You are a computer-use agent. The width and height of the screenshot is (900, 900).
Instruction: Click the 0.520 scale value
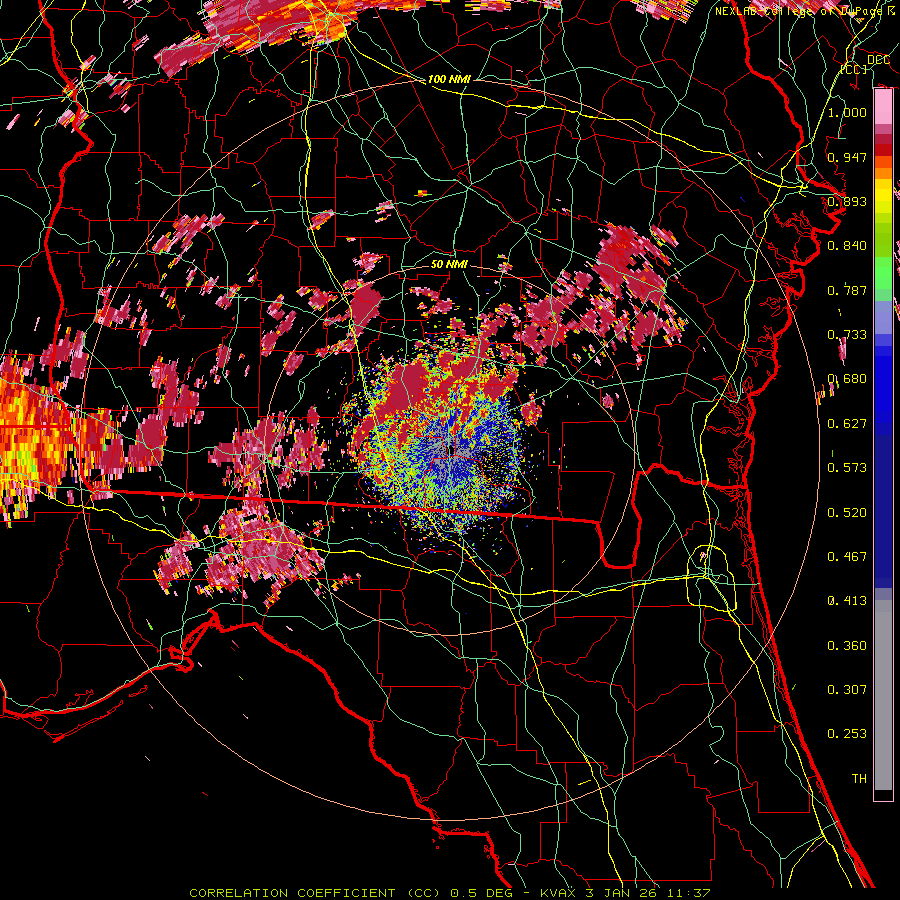coord(847,513)
